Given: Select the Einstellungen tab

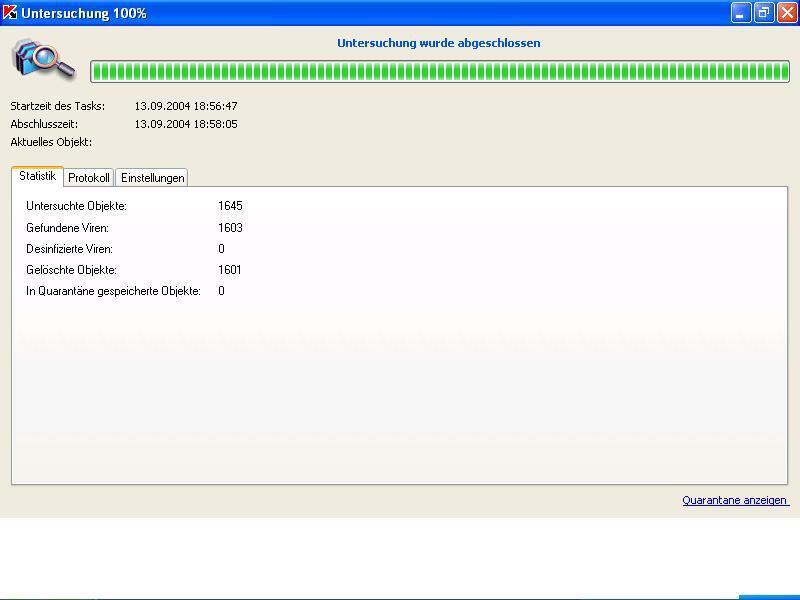Looking at the screenshot, I should (152, 178).
